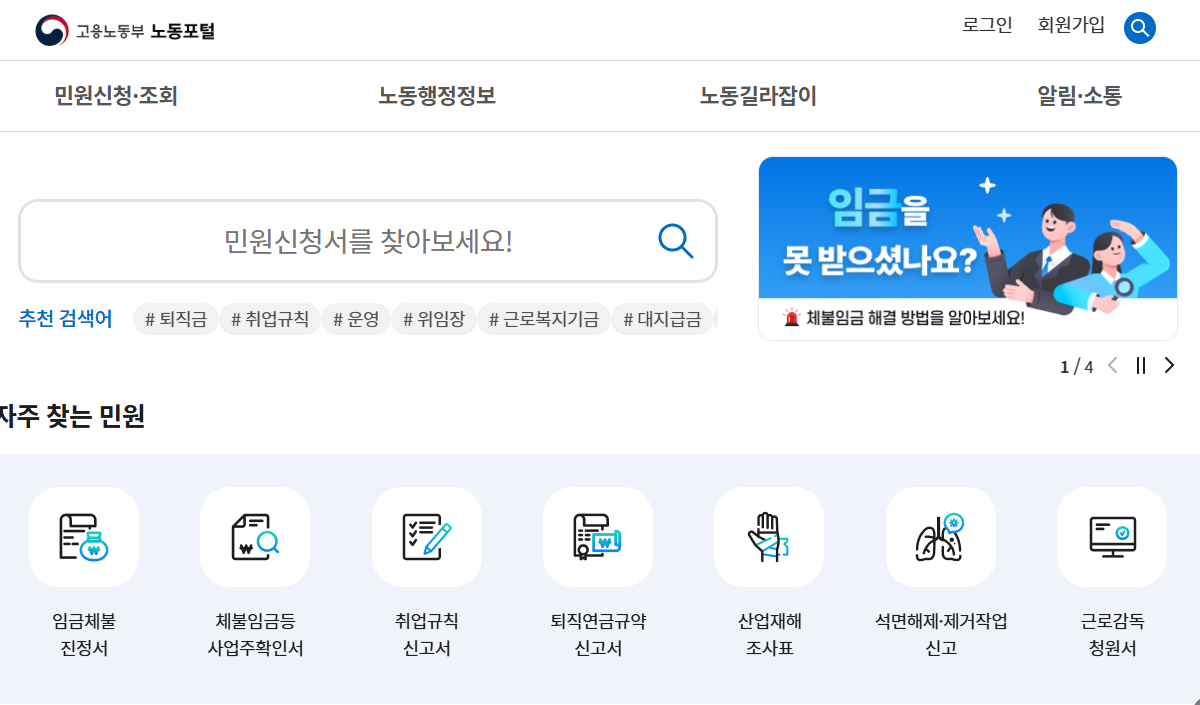Open 석면해제·제거작업 신고 lungs icon

(x=940, y=537)
